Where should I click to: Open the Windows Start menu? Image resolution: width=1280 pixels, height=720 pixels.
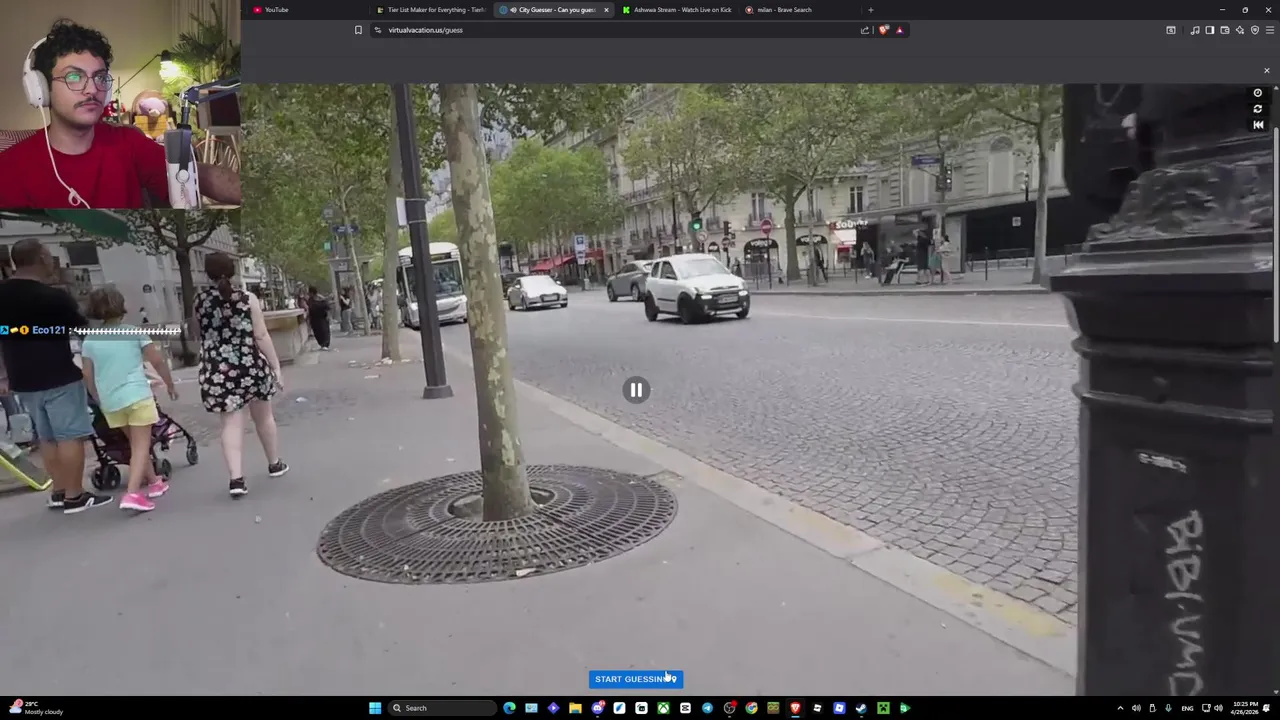(375, 708)
